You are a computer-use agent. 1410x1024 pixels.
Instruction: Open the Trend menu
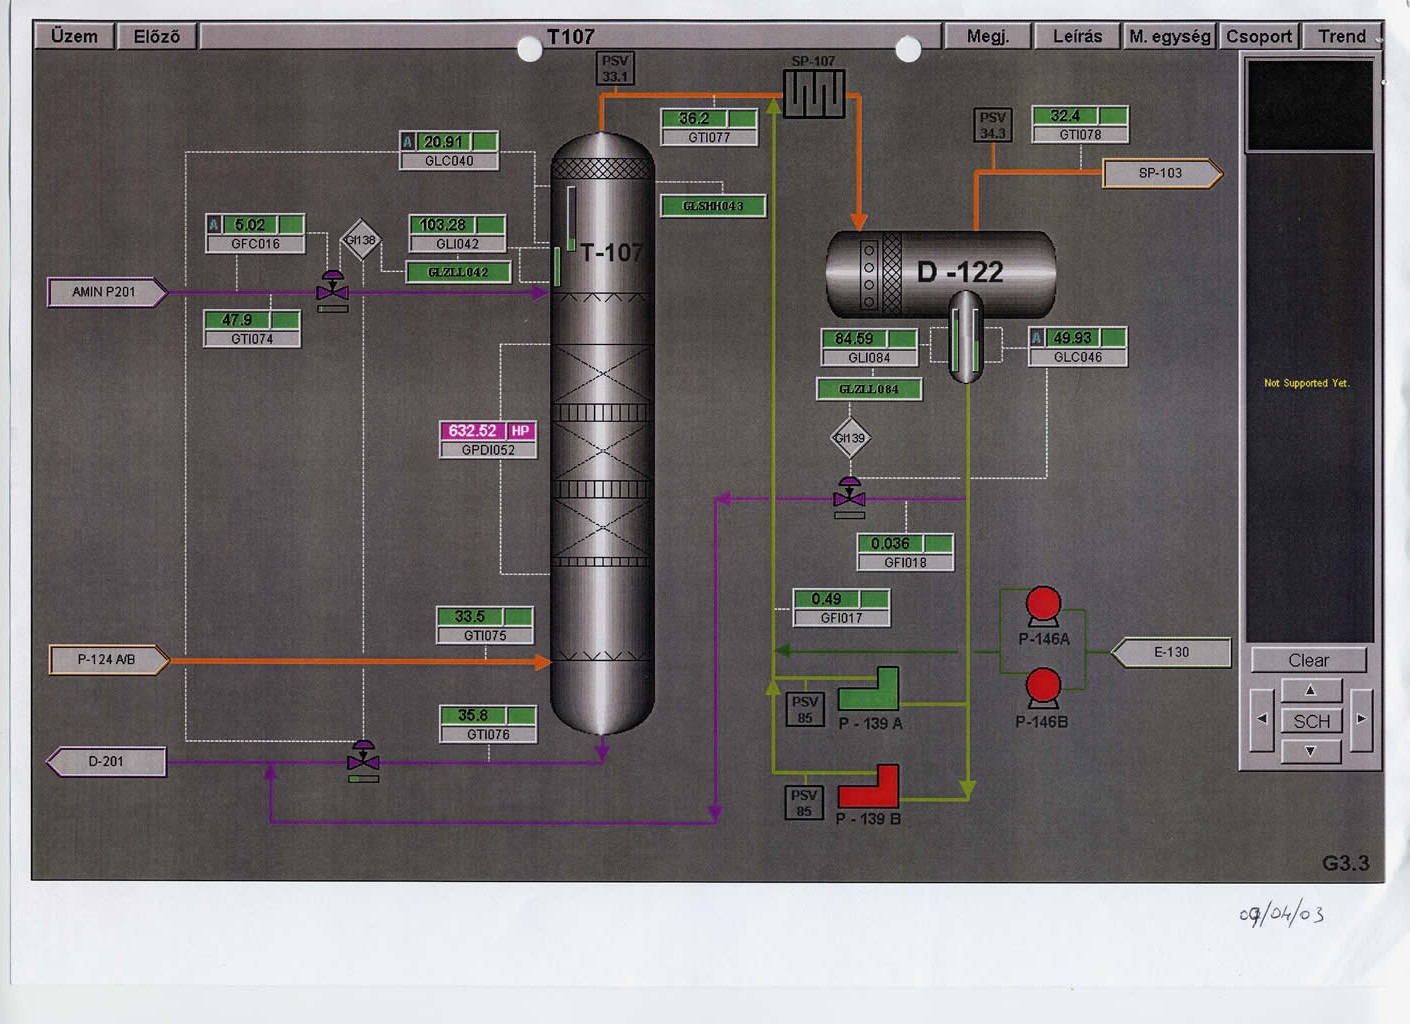click(1341, 37)
